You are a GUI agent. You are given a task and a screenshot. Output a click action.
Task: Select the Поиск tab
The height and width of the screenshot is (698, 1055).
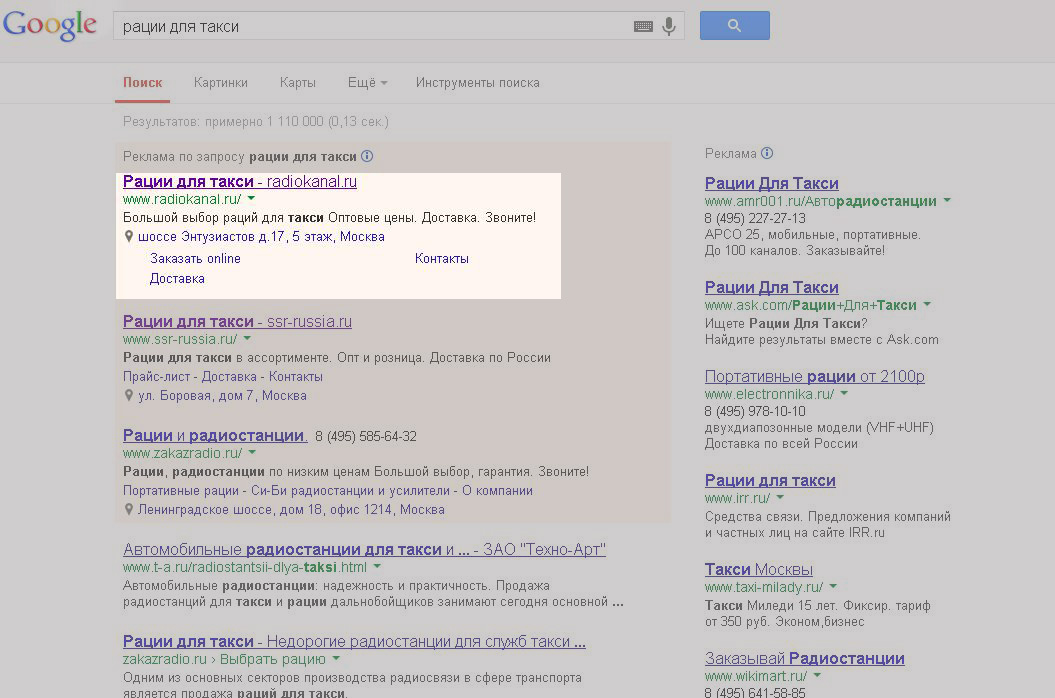click(x=143, y=82)
